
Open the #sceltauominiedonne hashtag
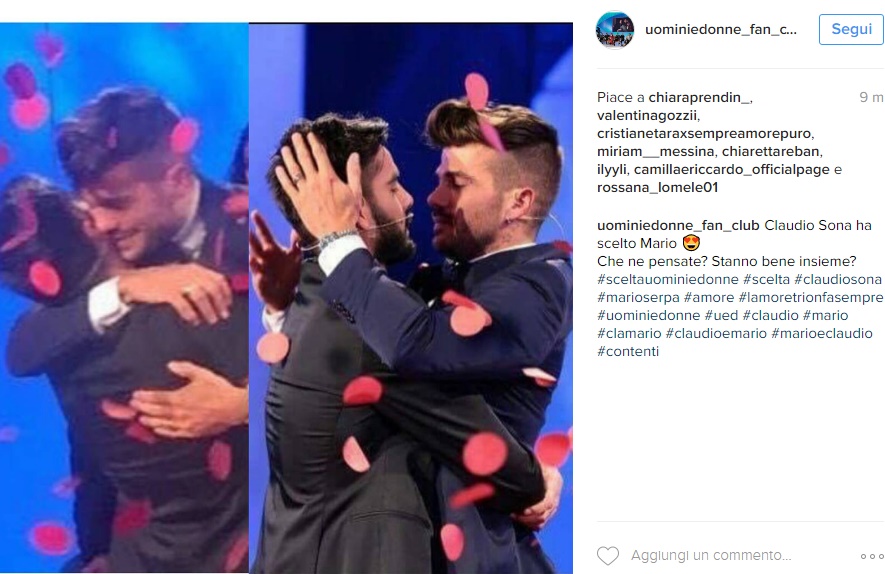[x=668, y=279]
